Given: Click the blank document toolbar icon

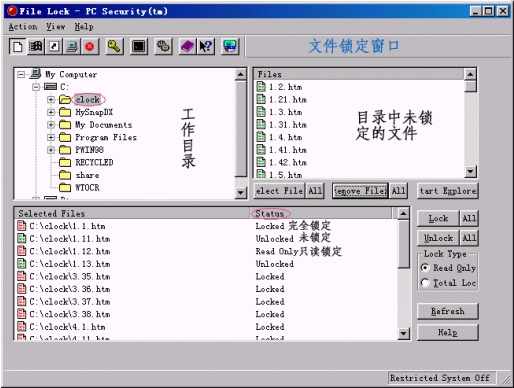Looking at the screenshot, I should click(x=17, y=47).
